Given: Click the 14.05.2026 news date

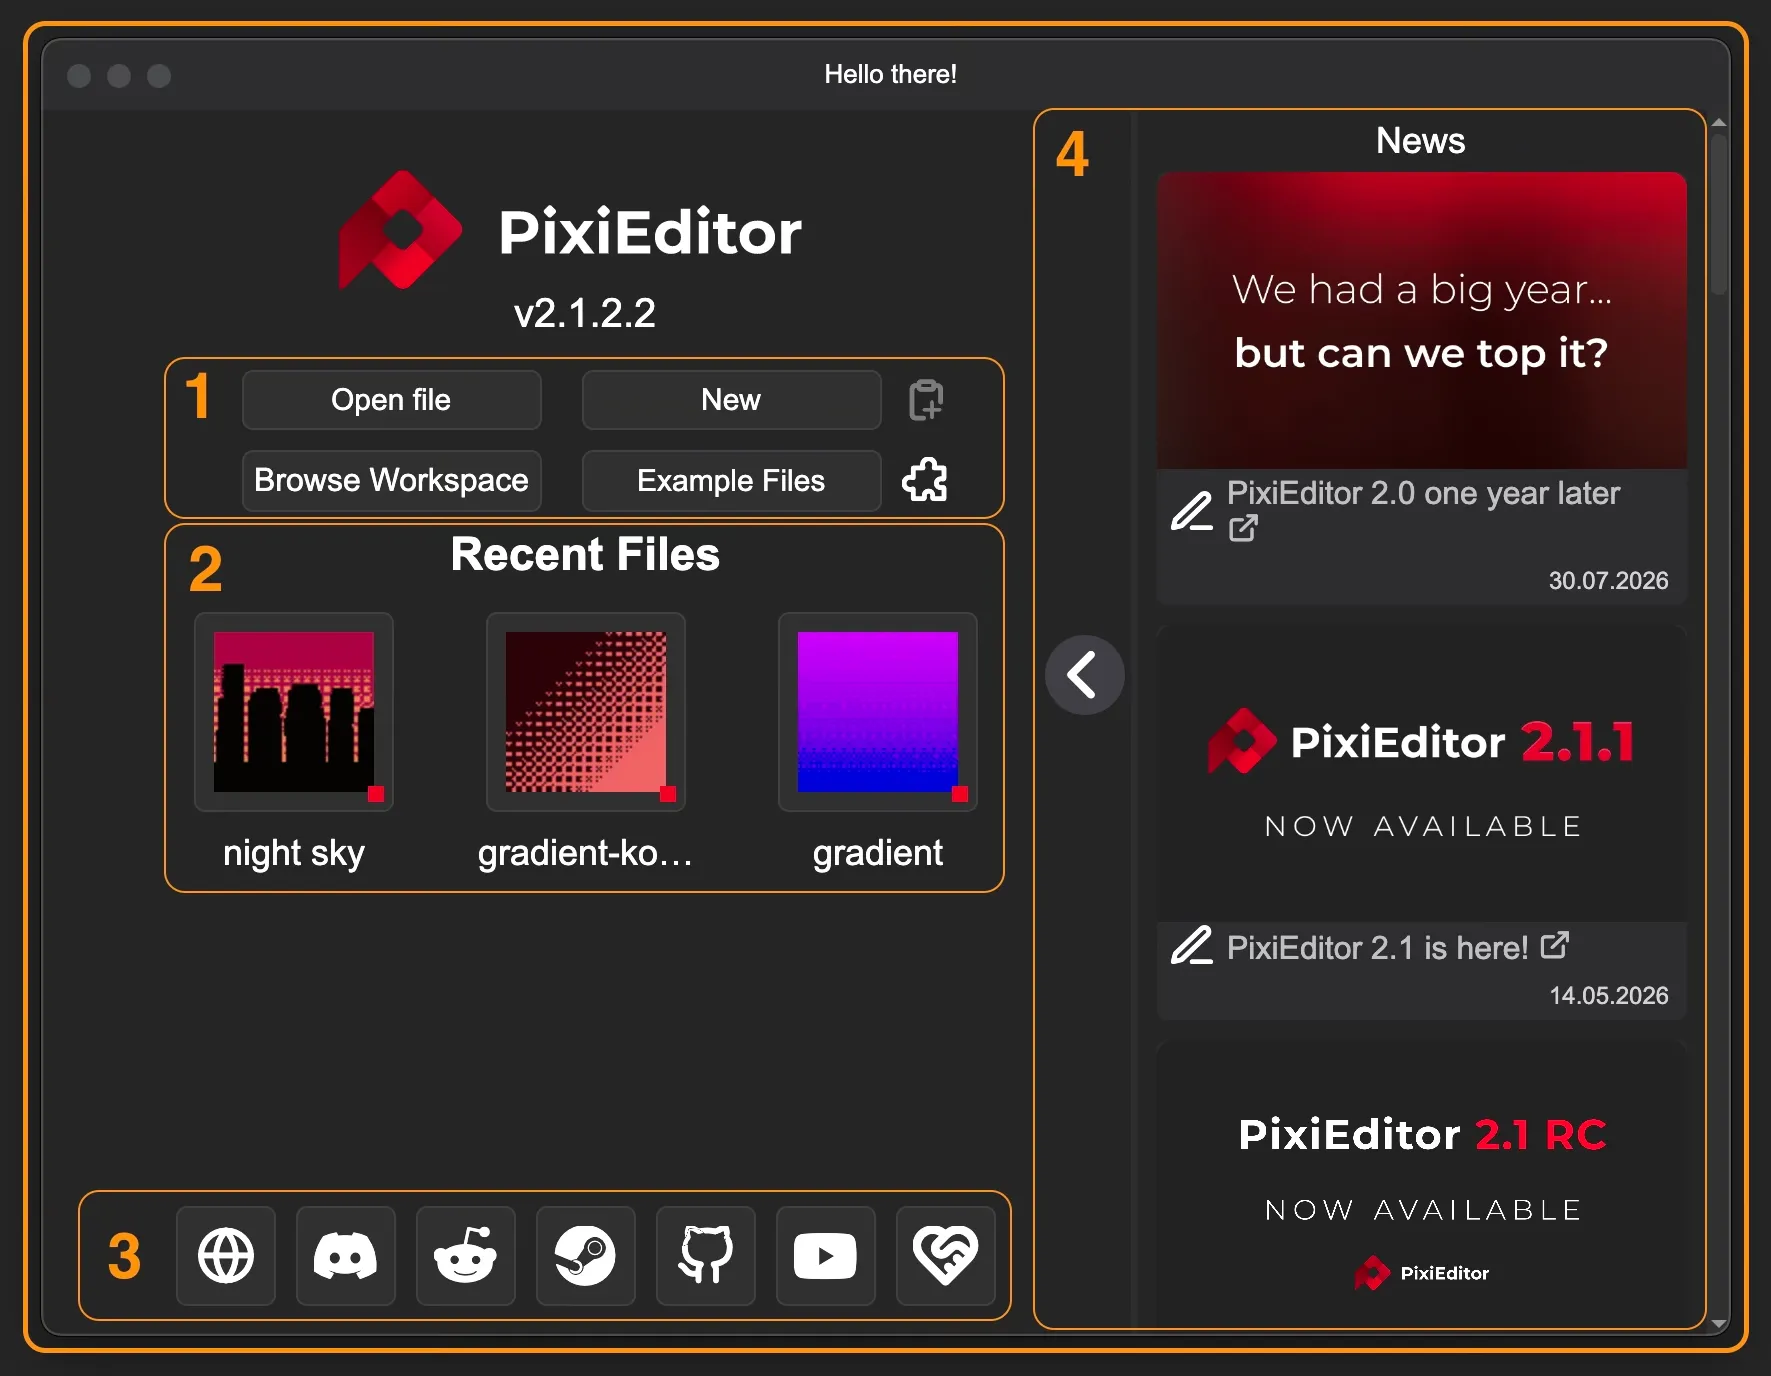Looking at the screenshot, I should coord(1608,996).
